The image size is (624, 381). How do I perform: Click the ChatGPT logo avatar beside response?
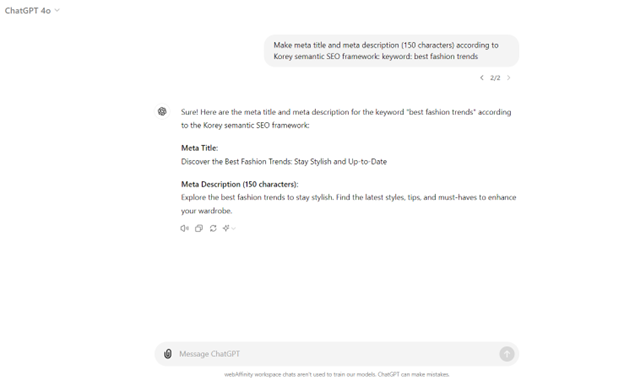tap(162, 111)
